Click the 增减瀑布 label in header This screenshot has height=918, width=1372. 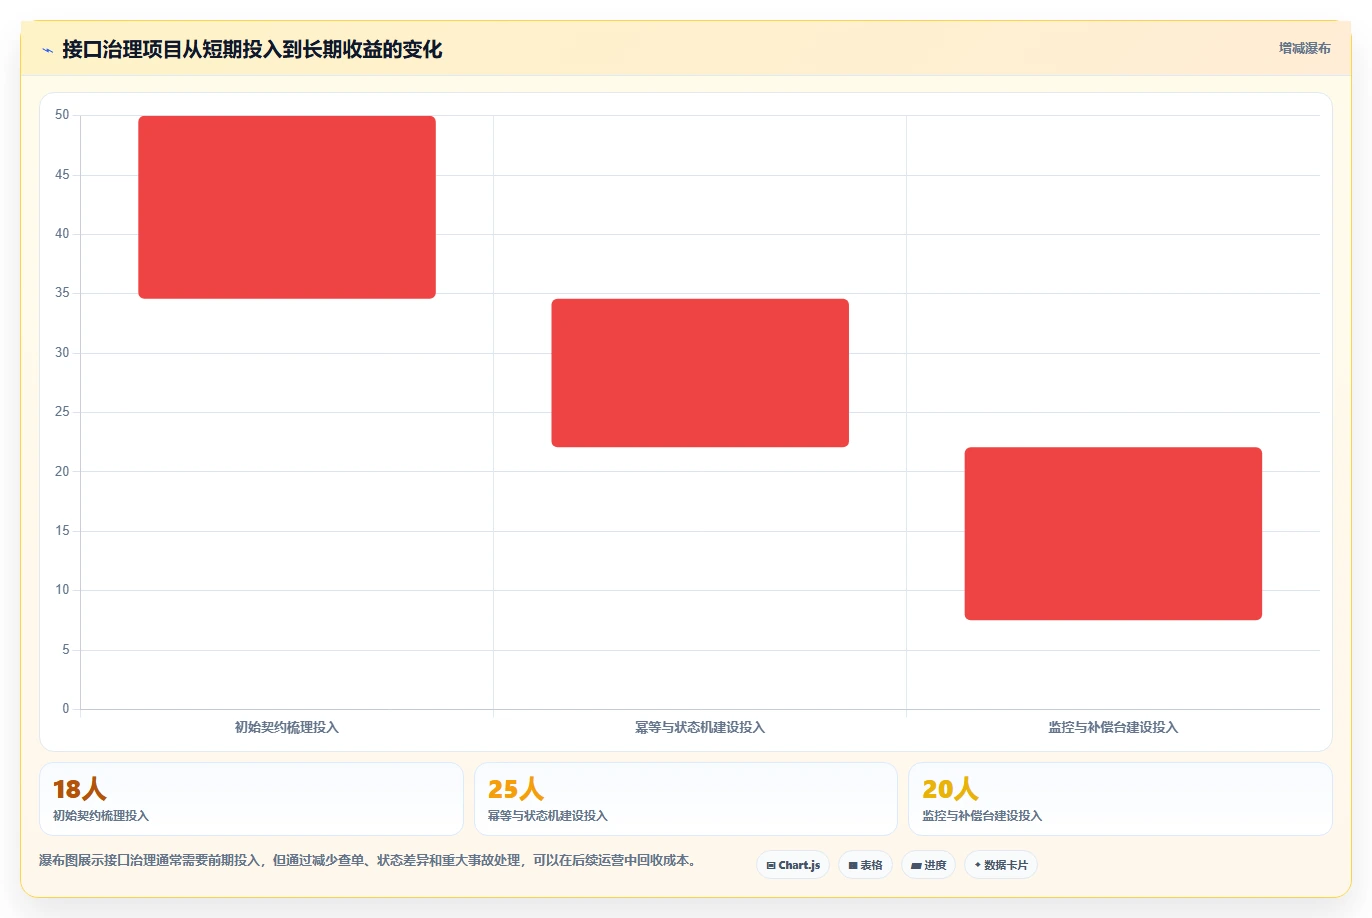[x=1305, y=48]
